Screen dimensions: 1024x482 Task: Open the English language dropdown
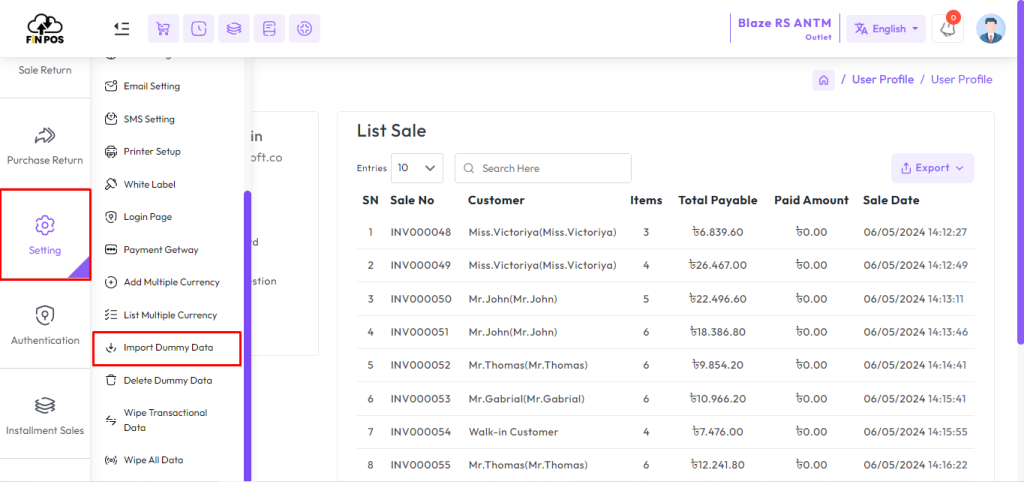coord(886,29)
